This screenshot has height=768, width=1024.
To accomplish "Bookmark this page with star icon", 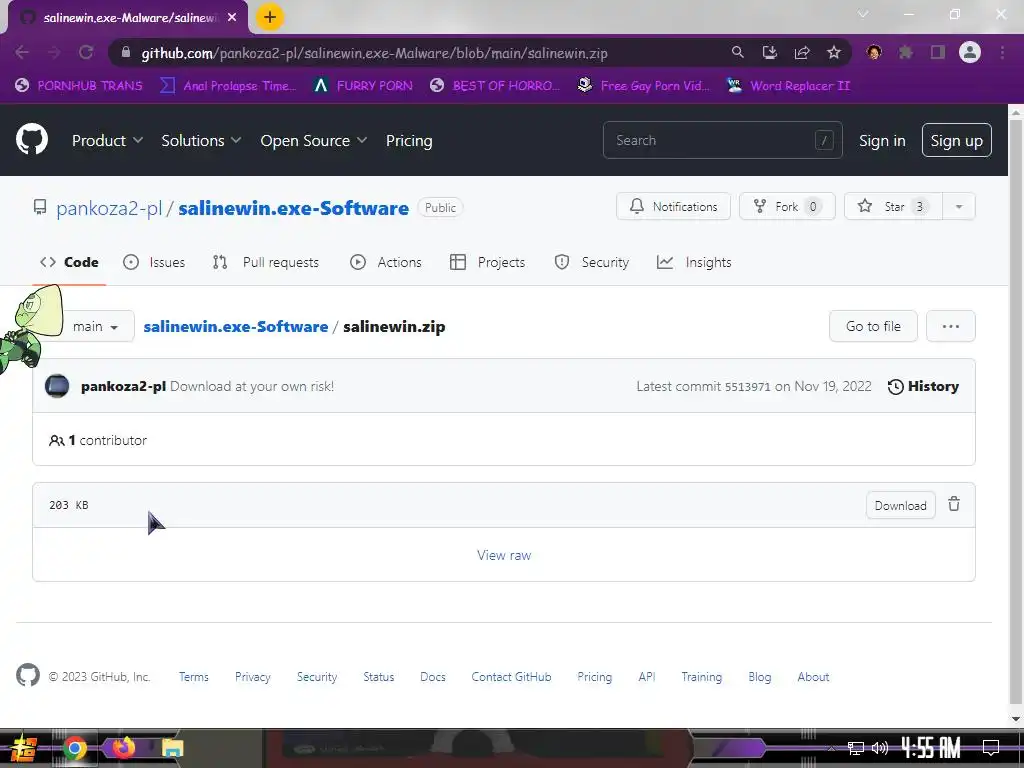I will coord(834,52).
